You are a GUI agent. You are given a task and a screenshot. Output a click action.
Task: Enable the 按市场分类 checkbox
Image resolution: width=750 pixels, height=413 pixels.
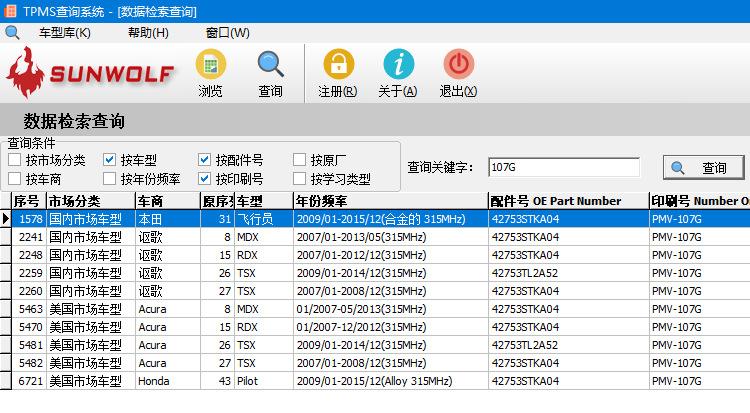click(14, 160)
